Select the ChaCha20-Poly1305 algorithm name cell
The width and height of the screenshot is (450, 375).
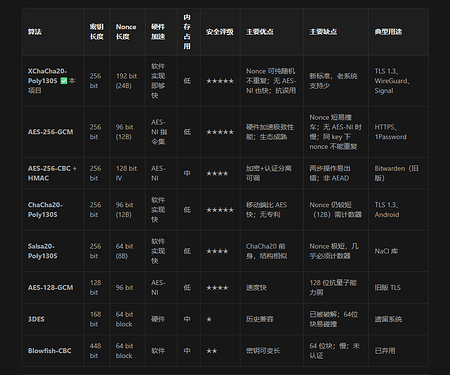click(45, 210)
